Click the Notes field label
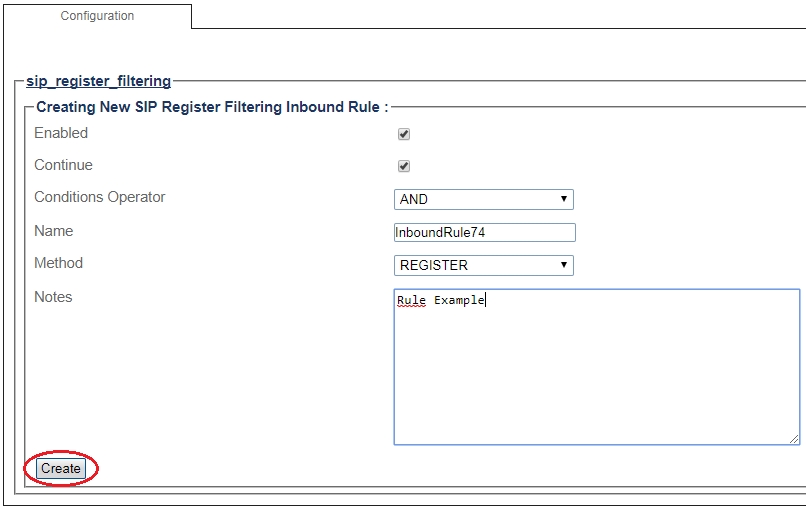Viewport: 806px width, 510px height. 53,297
